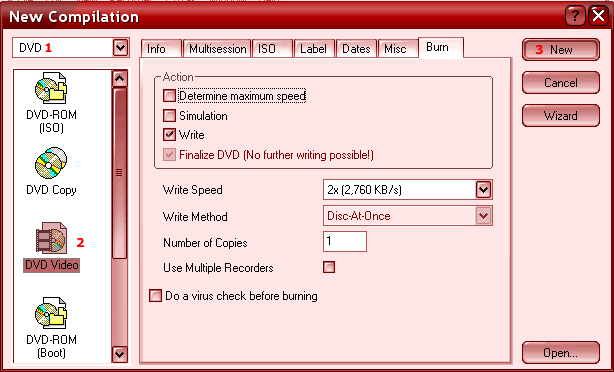This screenshot has width=614, height=372.
Task: Click the compilation list scrollbar thumb
Action: (119, 173)
